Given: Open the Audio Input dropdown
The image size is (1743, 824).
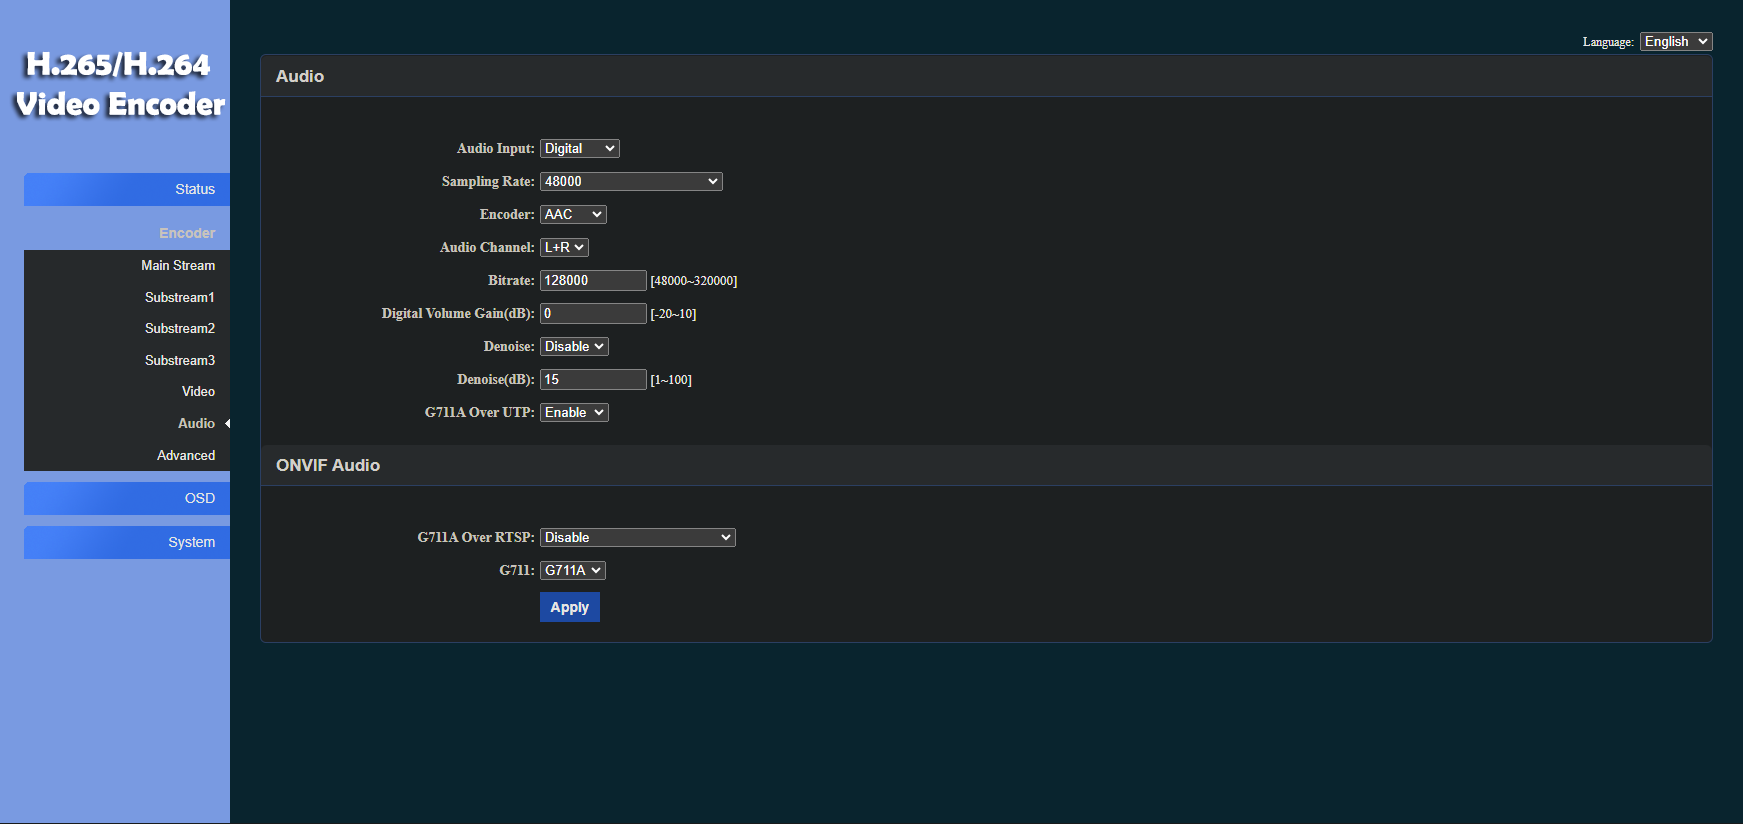Looking at the screenshot, I should coord(579,148).
